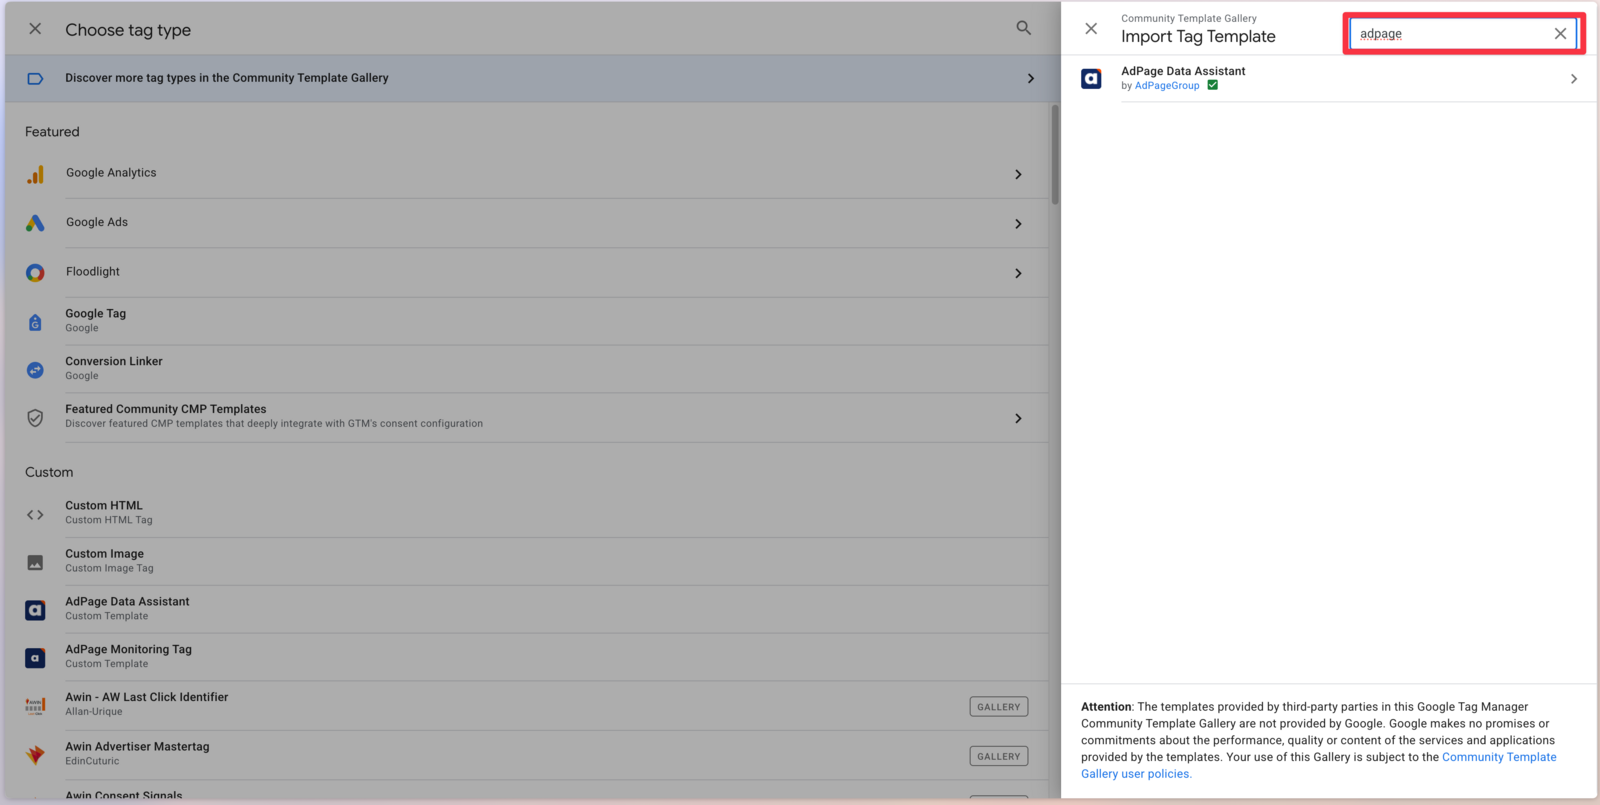
Task: Close the Import Tag Template panel
Action: coord(1091,29)
